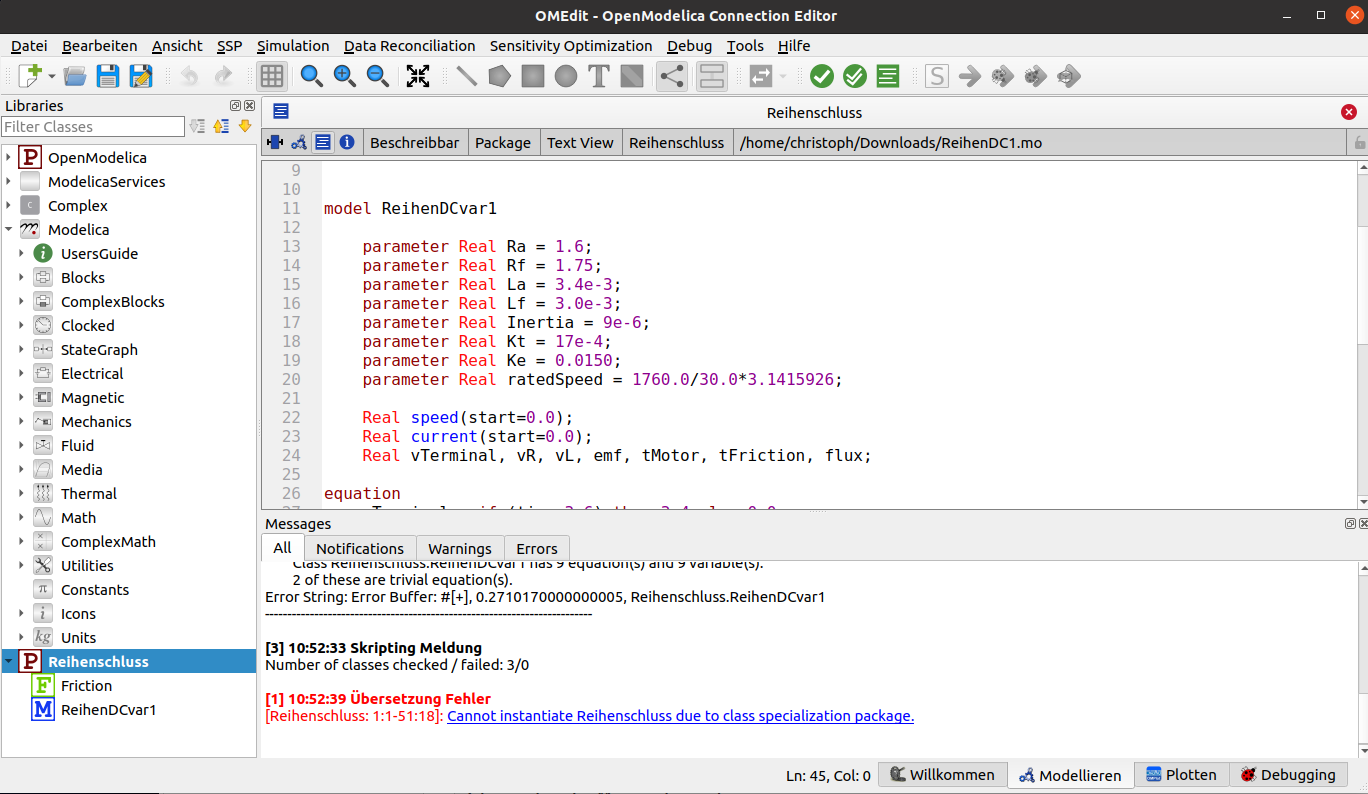This screenshot has width=1368, height=794.
Task: Click the Messages panel vertical scrollbar
Action: click(x=1362, y=660)
